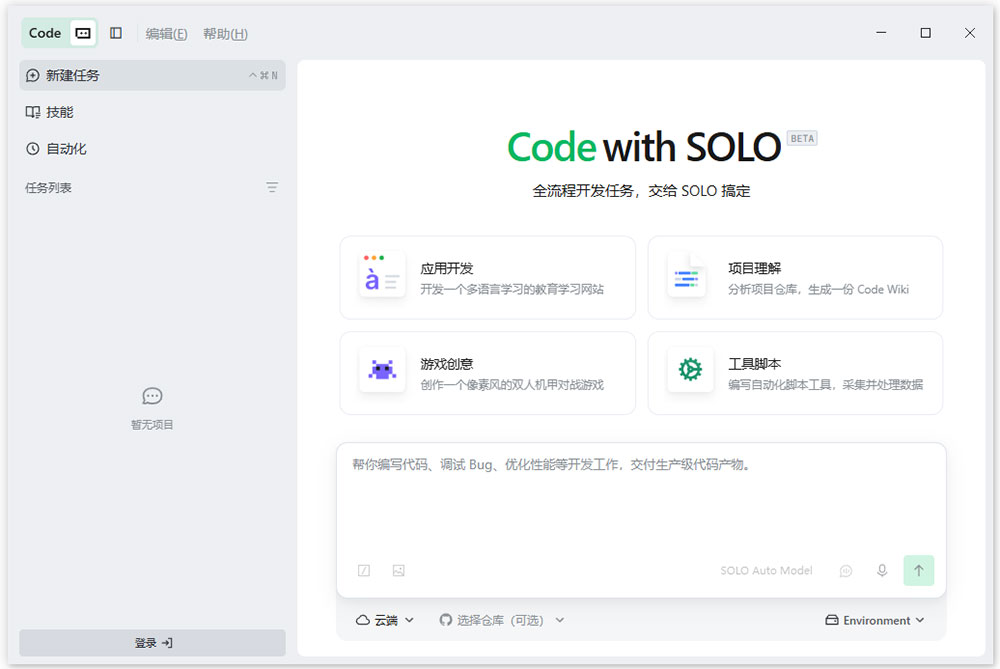Open the 编辑(E) menu

(166, 34)
